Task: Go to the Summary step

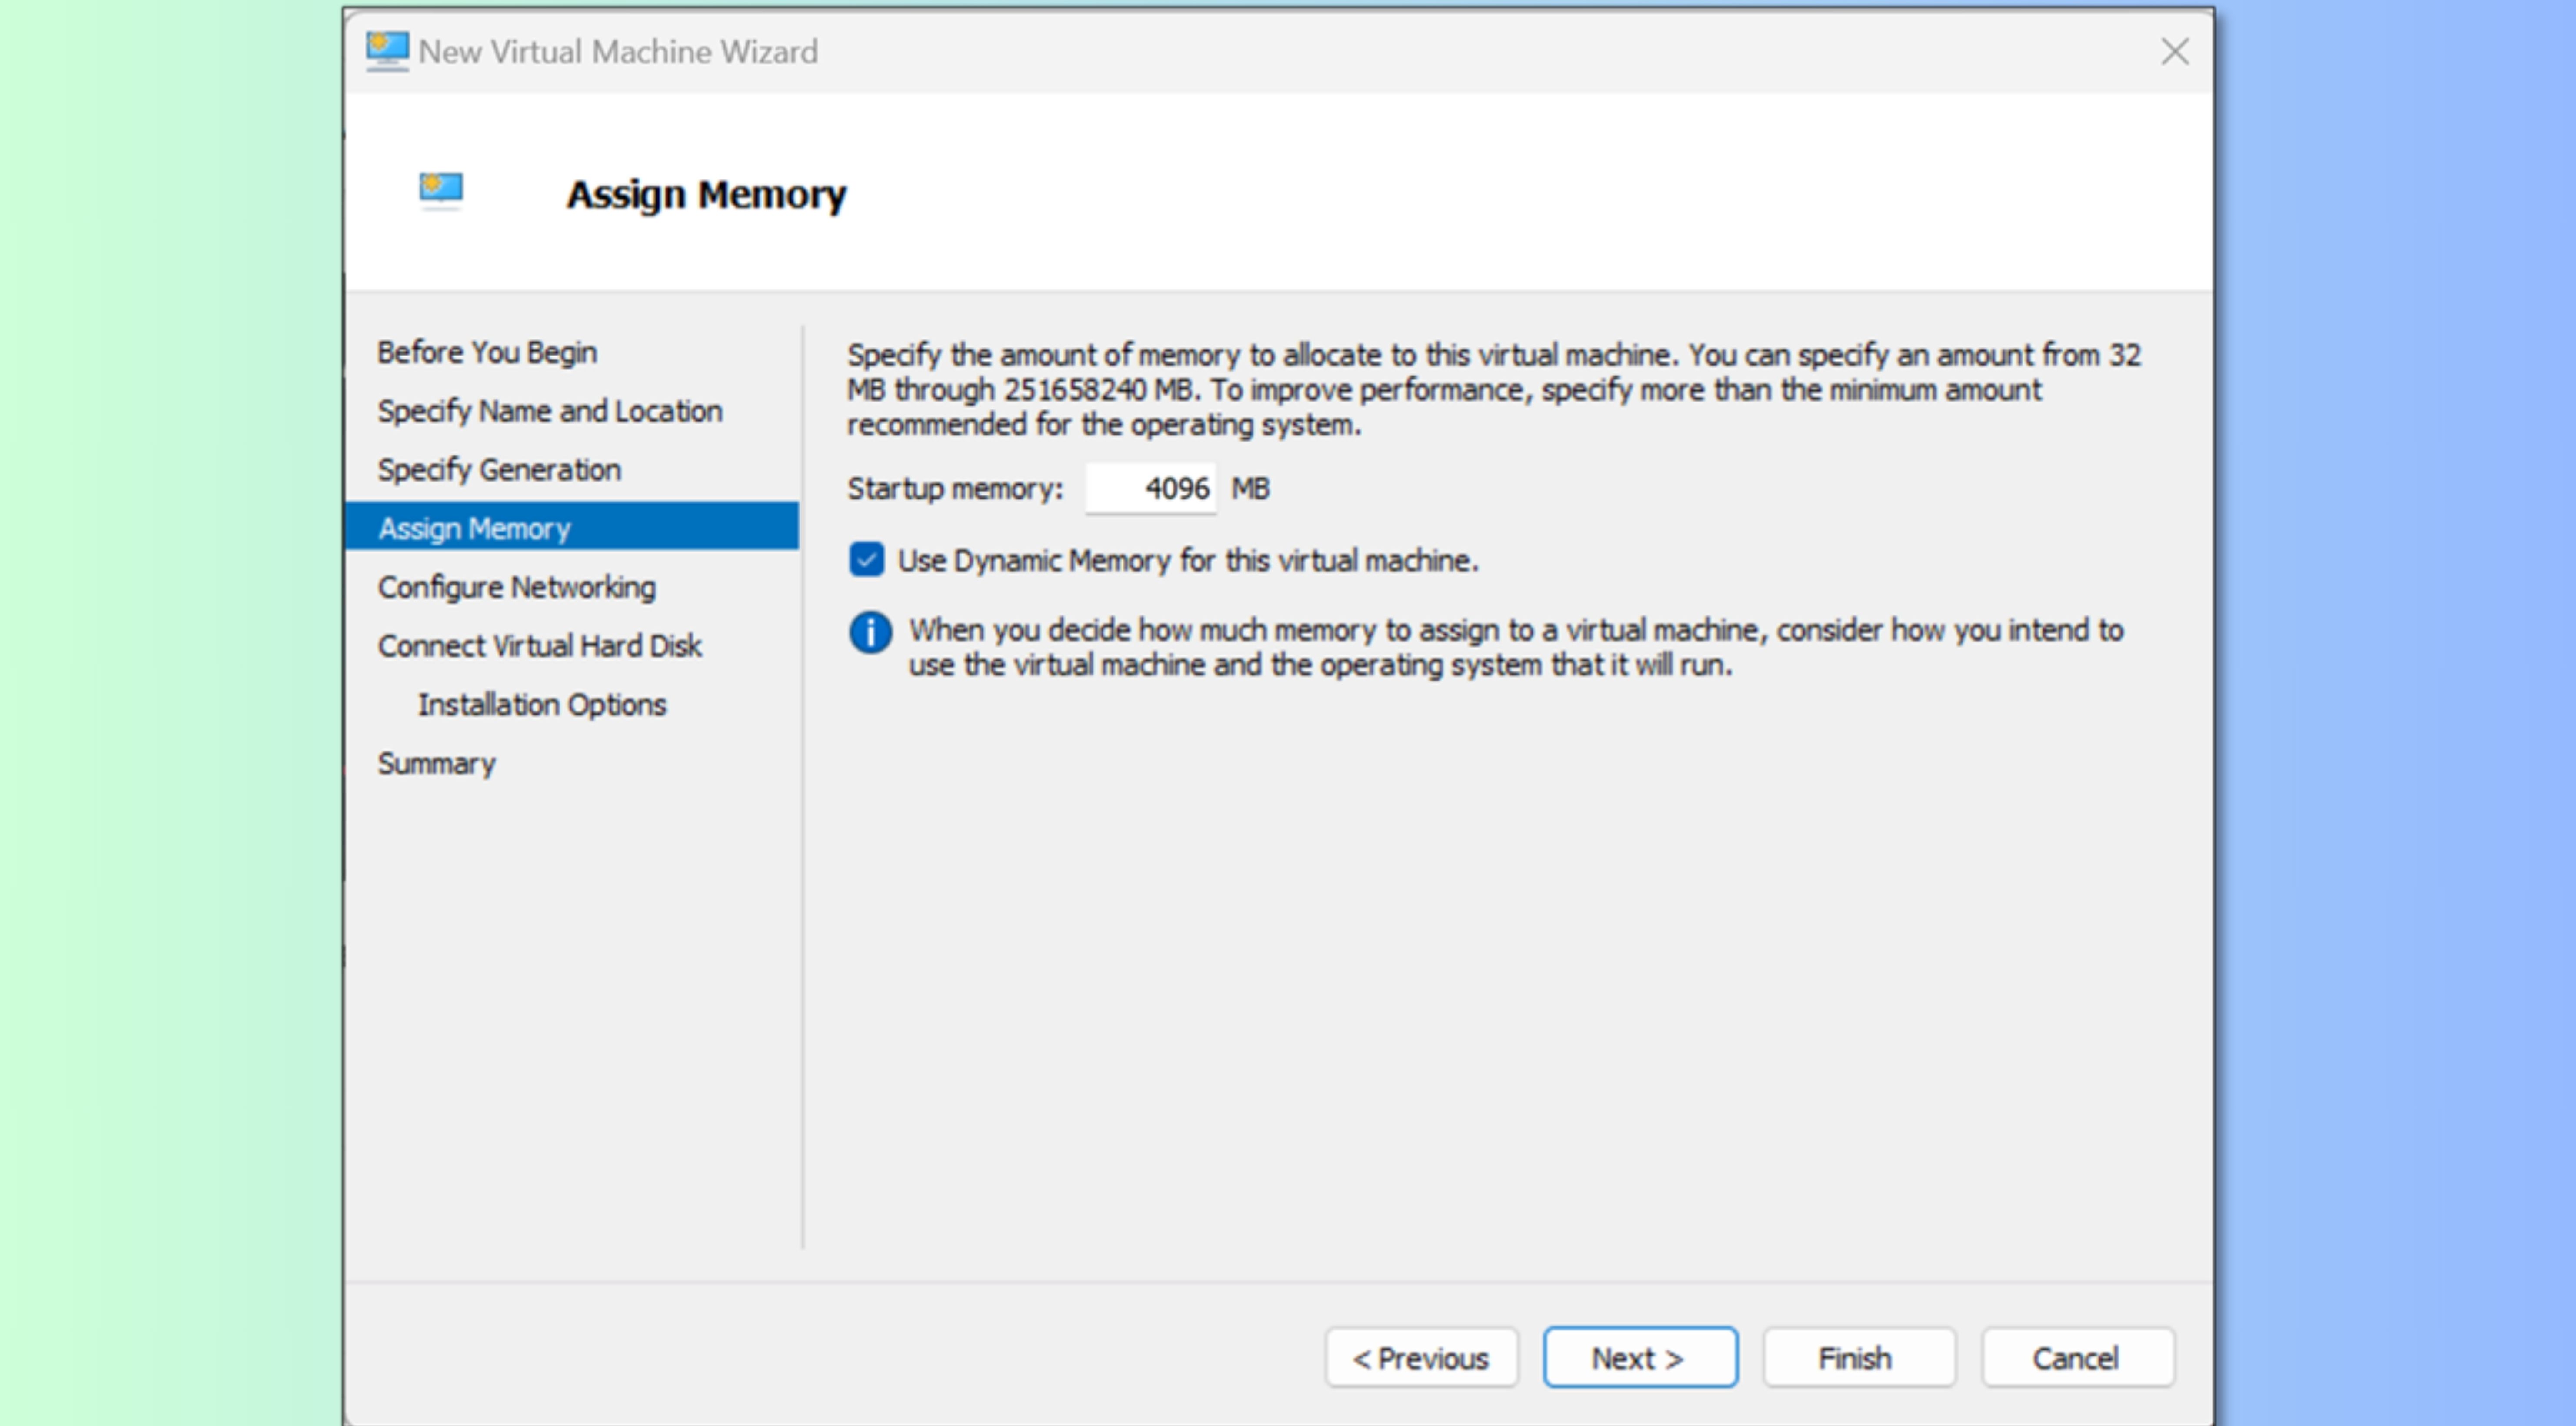Action: click(436, 764)
